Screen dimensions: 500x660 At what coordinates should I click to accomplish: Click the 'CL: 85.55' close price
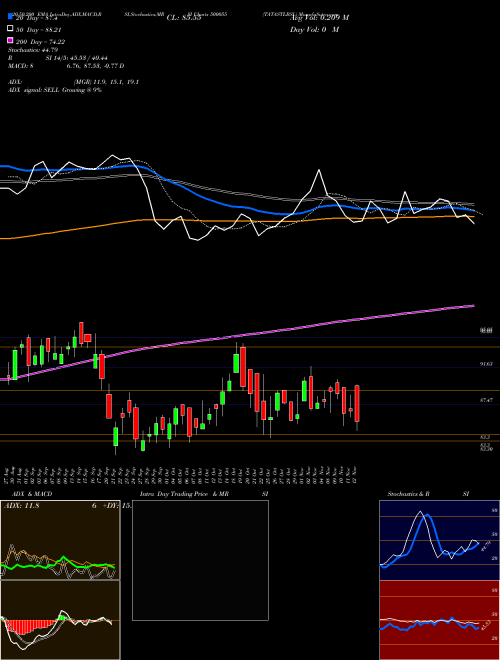point(184,18)
